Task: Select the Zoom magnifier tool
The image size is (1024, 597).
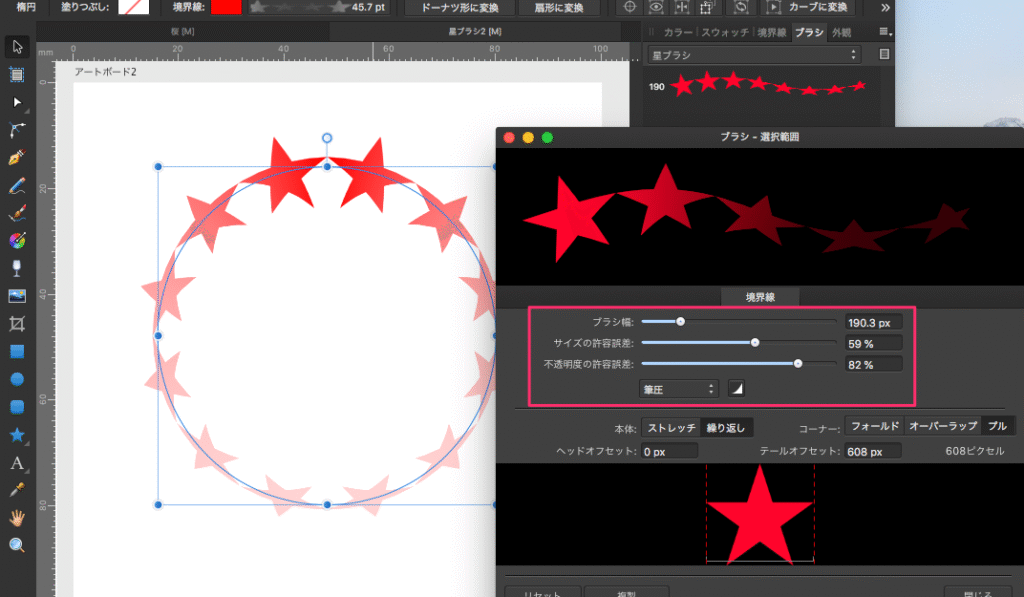Action: pos(17,545)
